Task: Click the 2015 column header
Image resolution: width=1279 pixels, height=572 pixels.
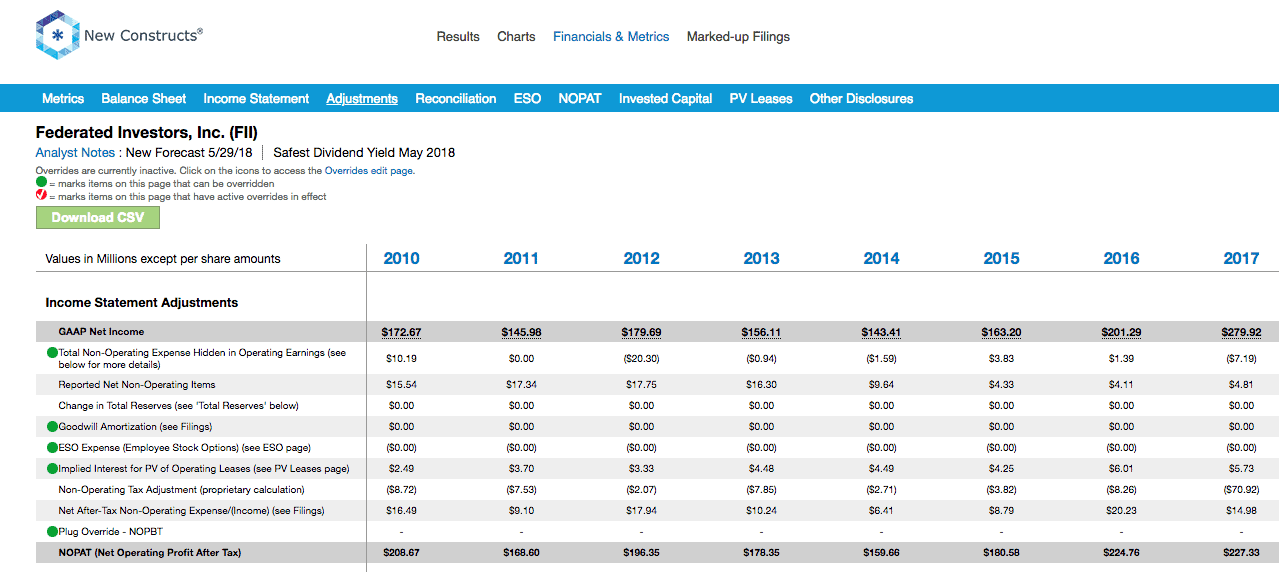Action: tap(1001, 258)
